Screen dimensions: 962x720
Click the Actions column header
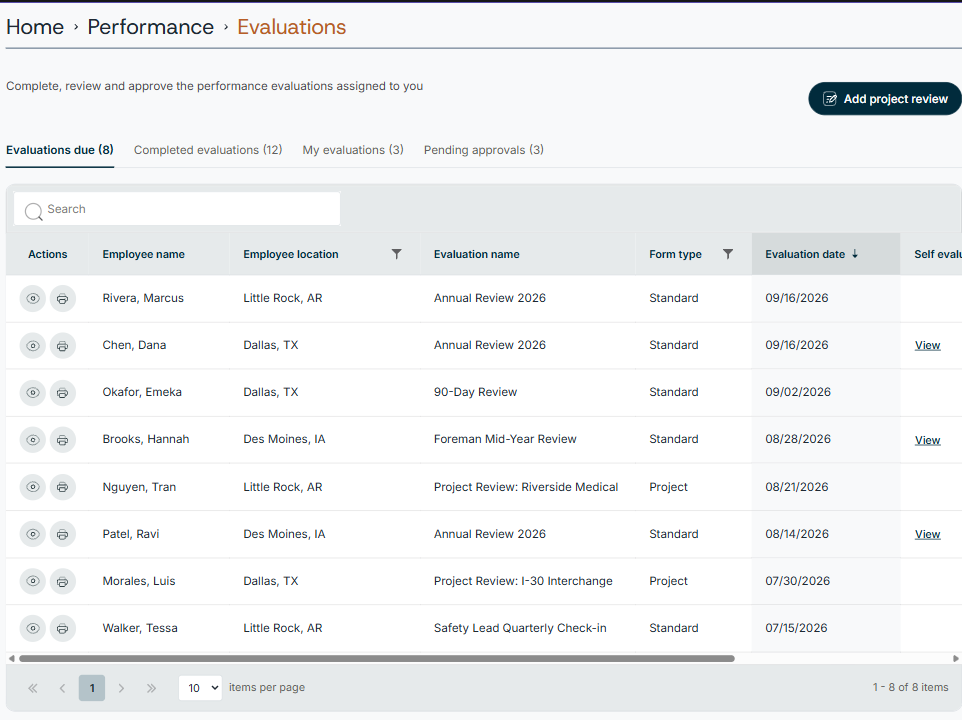[x=47, y=254]
